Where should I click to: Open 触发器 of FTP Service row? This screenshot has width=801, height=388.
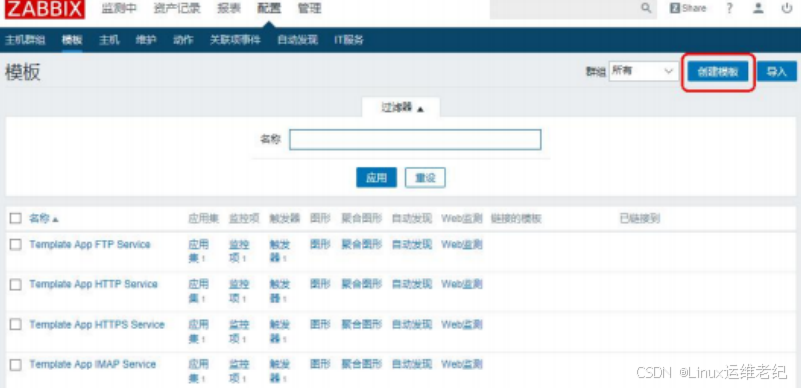tap(279, 251)
